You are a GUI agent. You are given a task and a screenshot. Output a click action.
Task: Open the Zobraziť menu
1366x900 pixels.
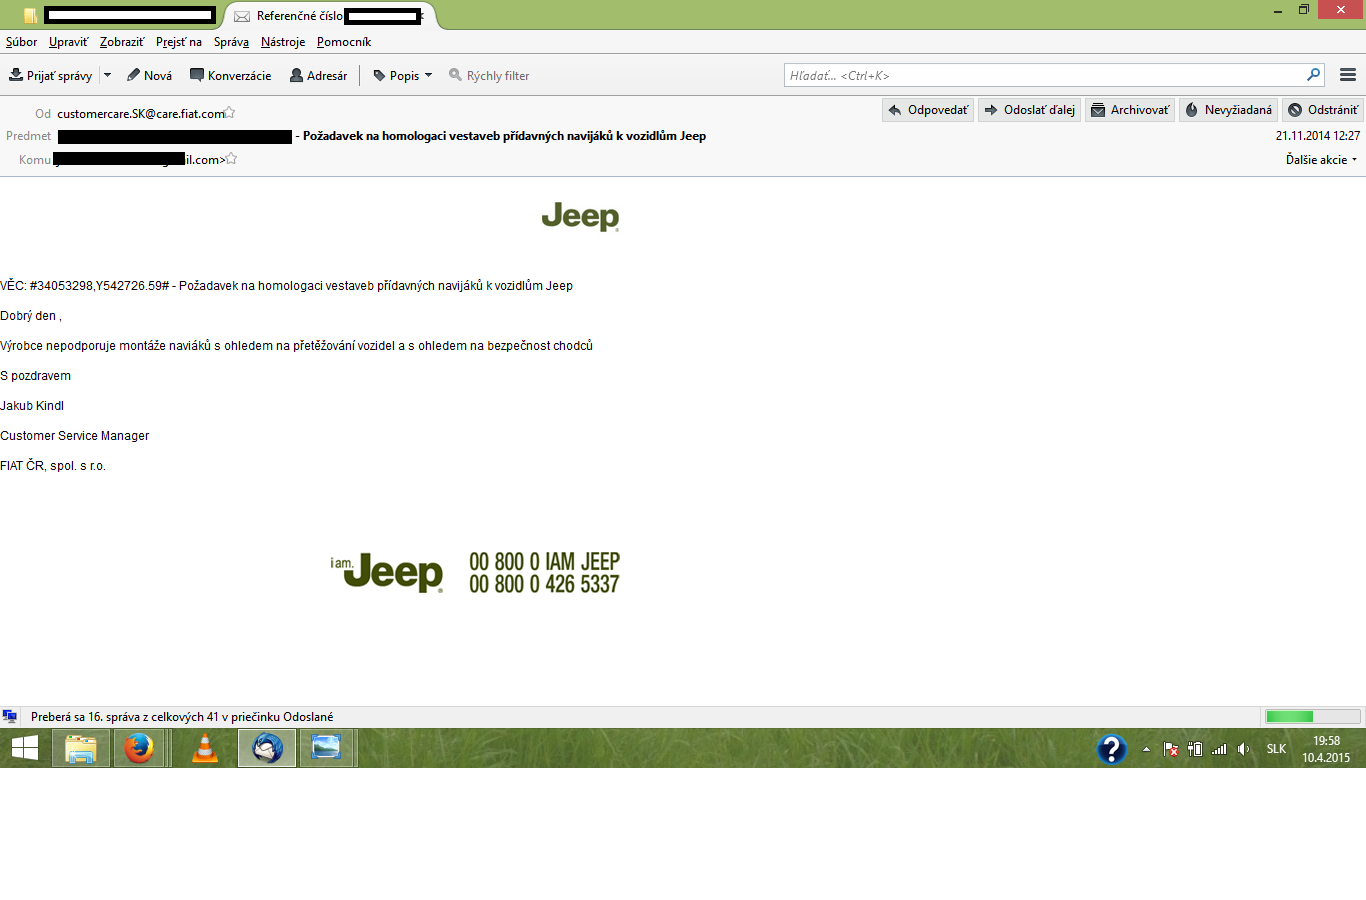pyautogui.click(x=122, y=42)
